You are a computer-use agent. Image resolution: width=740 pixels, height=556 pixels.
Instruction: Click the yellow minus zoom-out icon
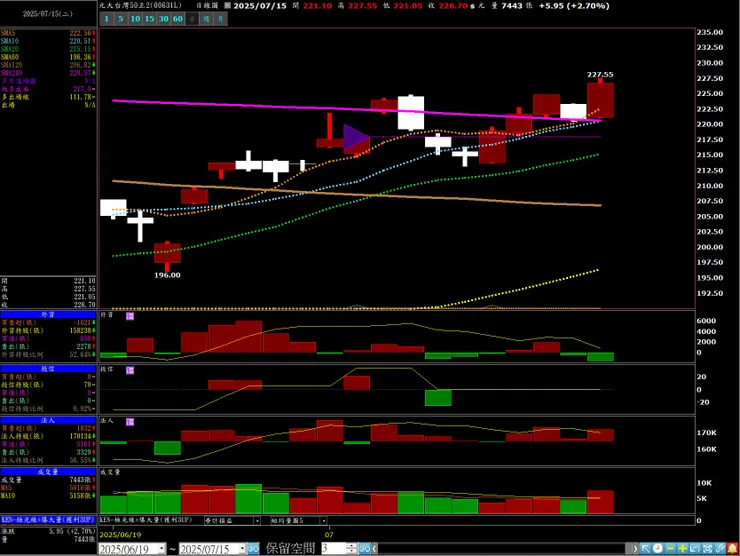coord(670,548)
